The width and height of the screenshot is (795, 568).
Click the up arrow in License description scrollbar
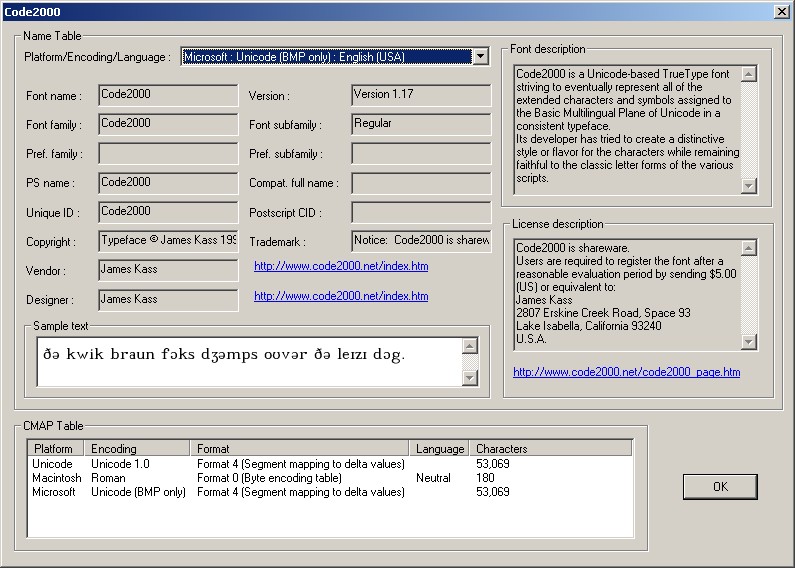(749, 248)
